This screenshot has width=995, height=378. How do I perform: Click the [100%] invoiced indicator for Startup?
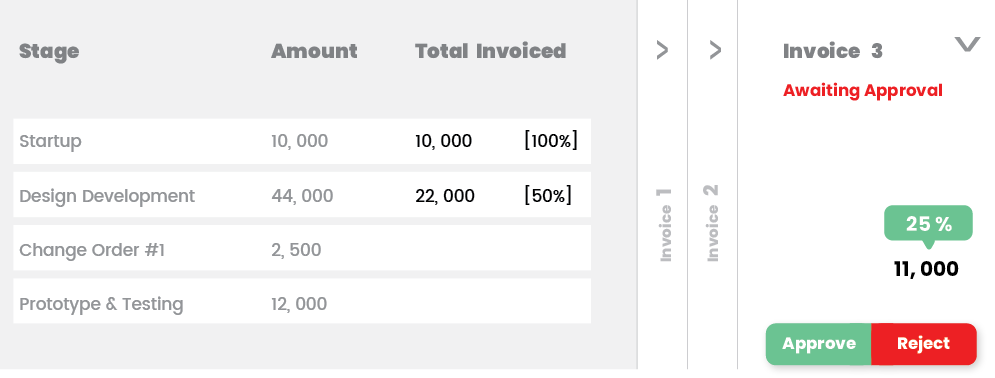click(x=551, y=141)
